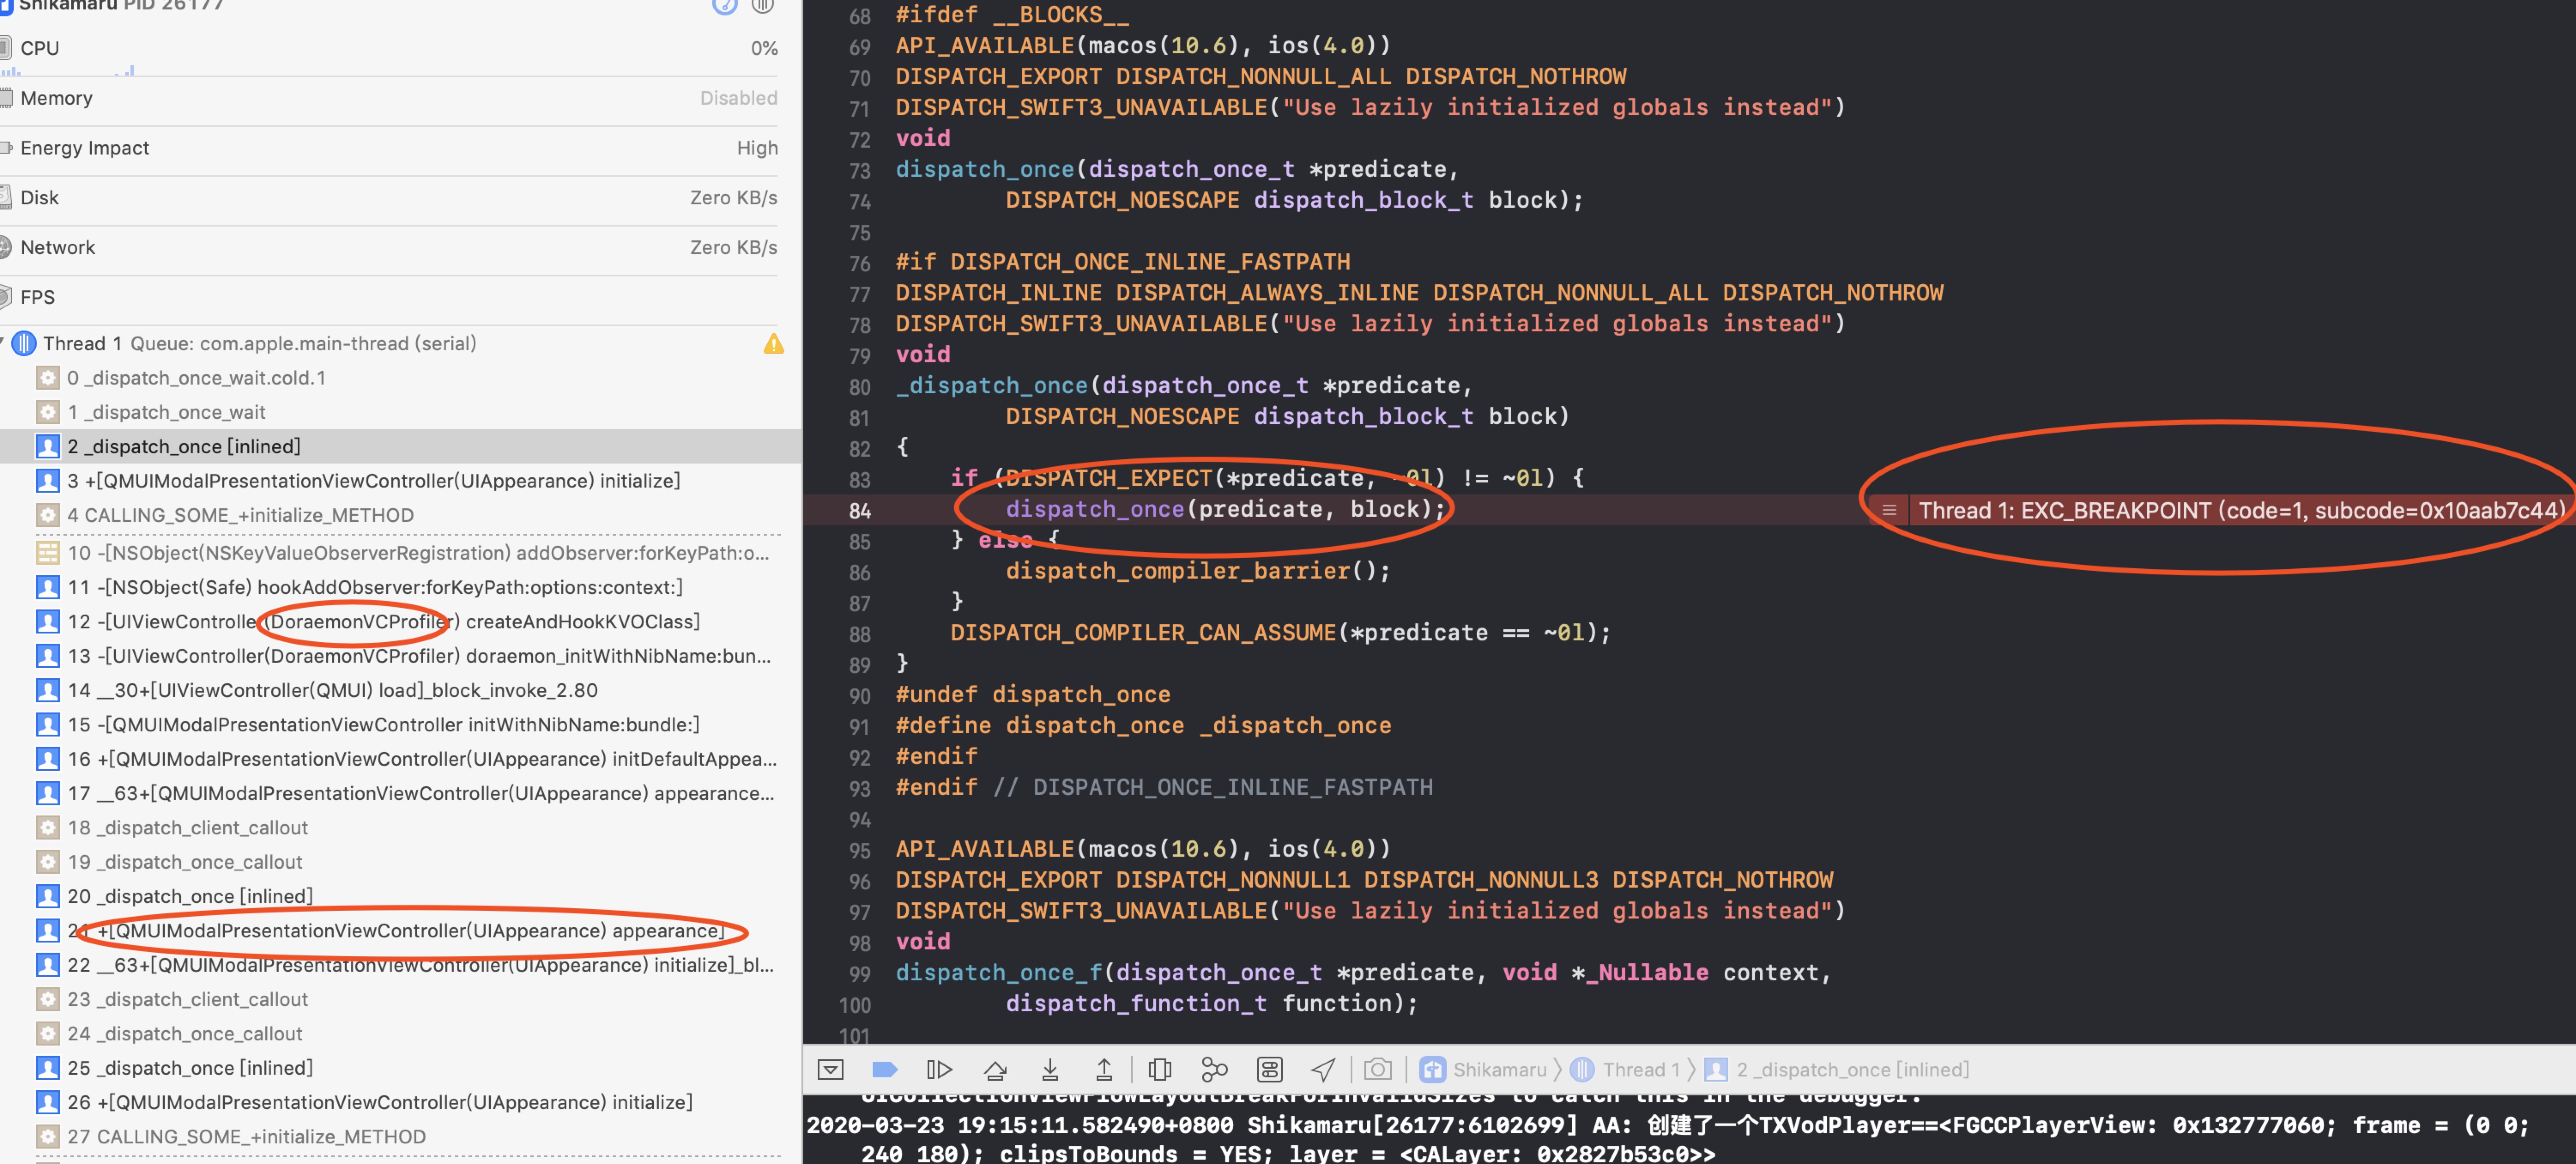The image size is (2576, 1164).
Task: Click line number 73 in the gutter
Action: click(x=859, y=171)
